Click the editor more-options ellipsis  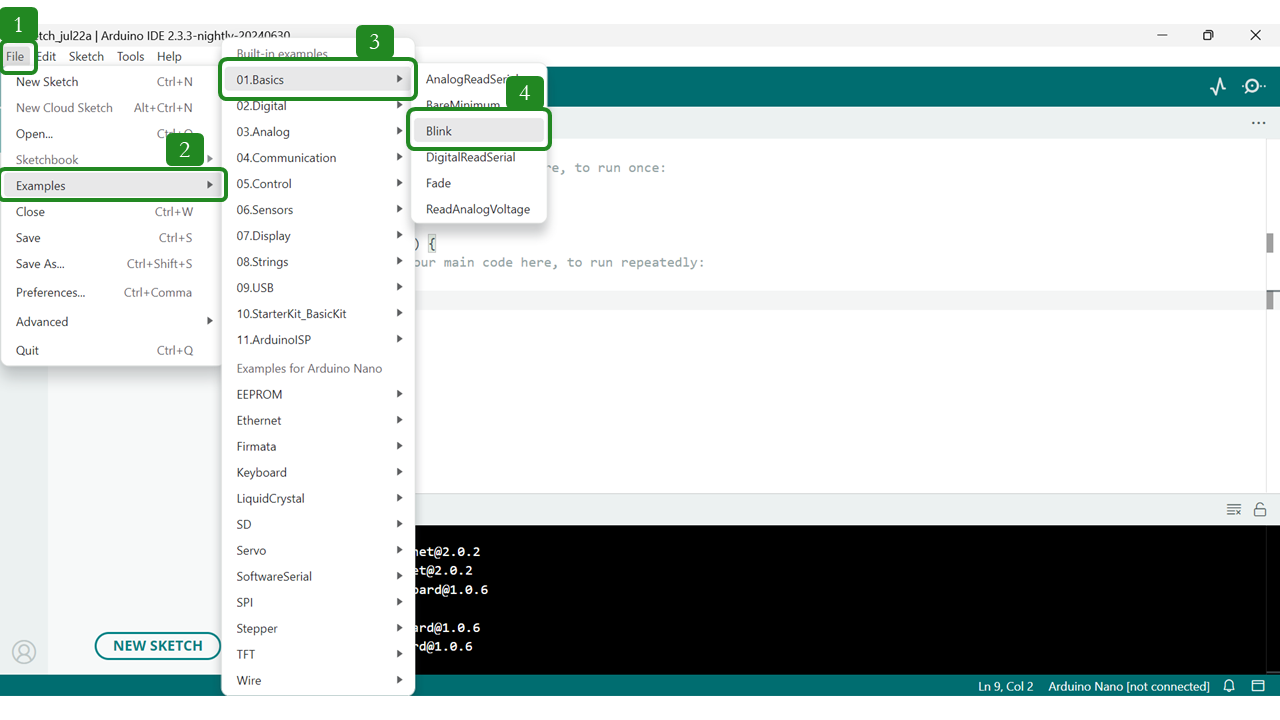[1258, 123]
